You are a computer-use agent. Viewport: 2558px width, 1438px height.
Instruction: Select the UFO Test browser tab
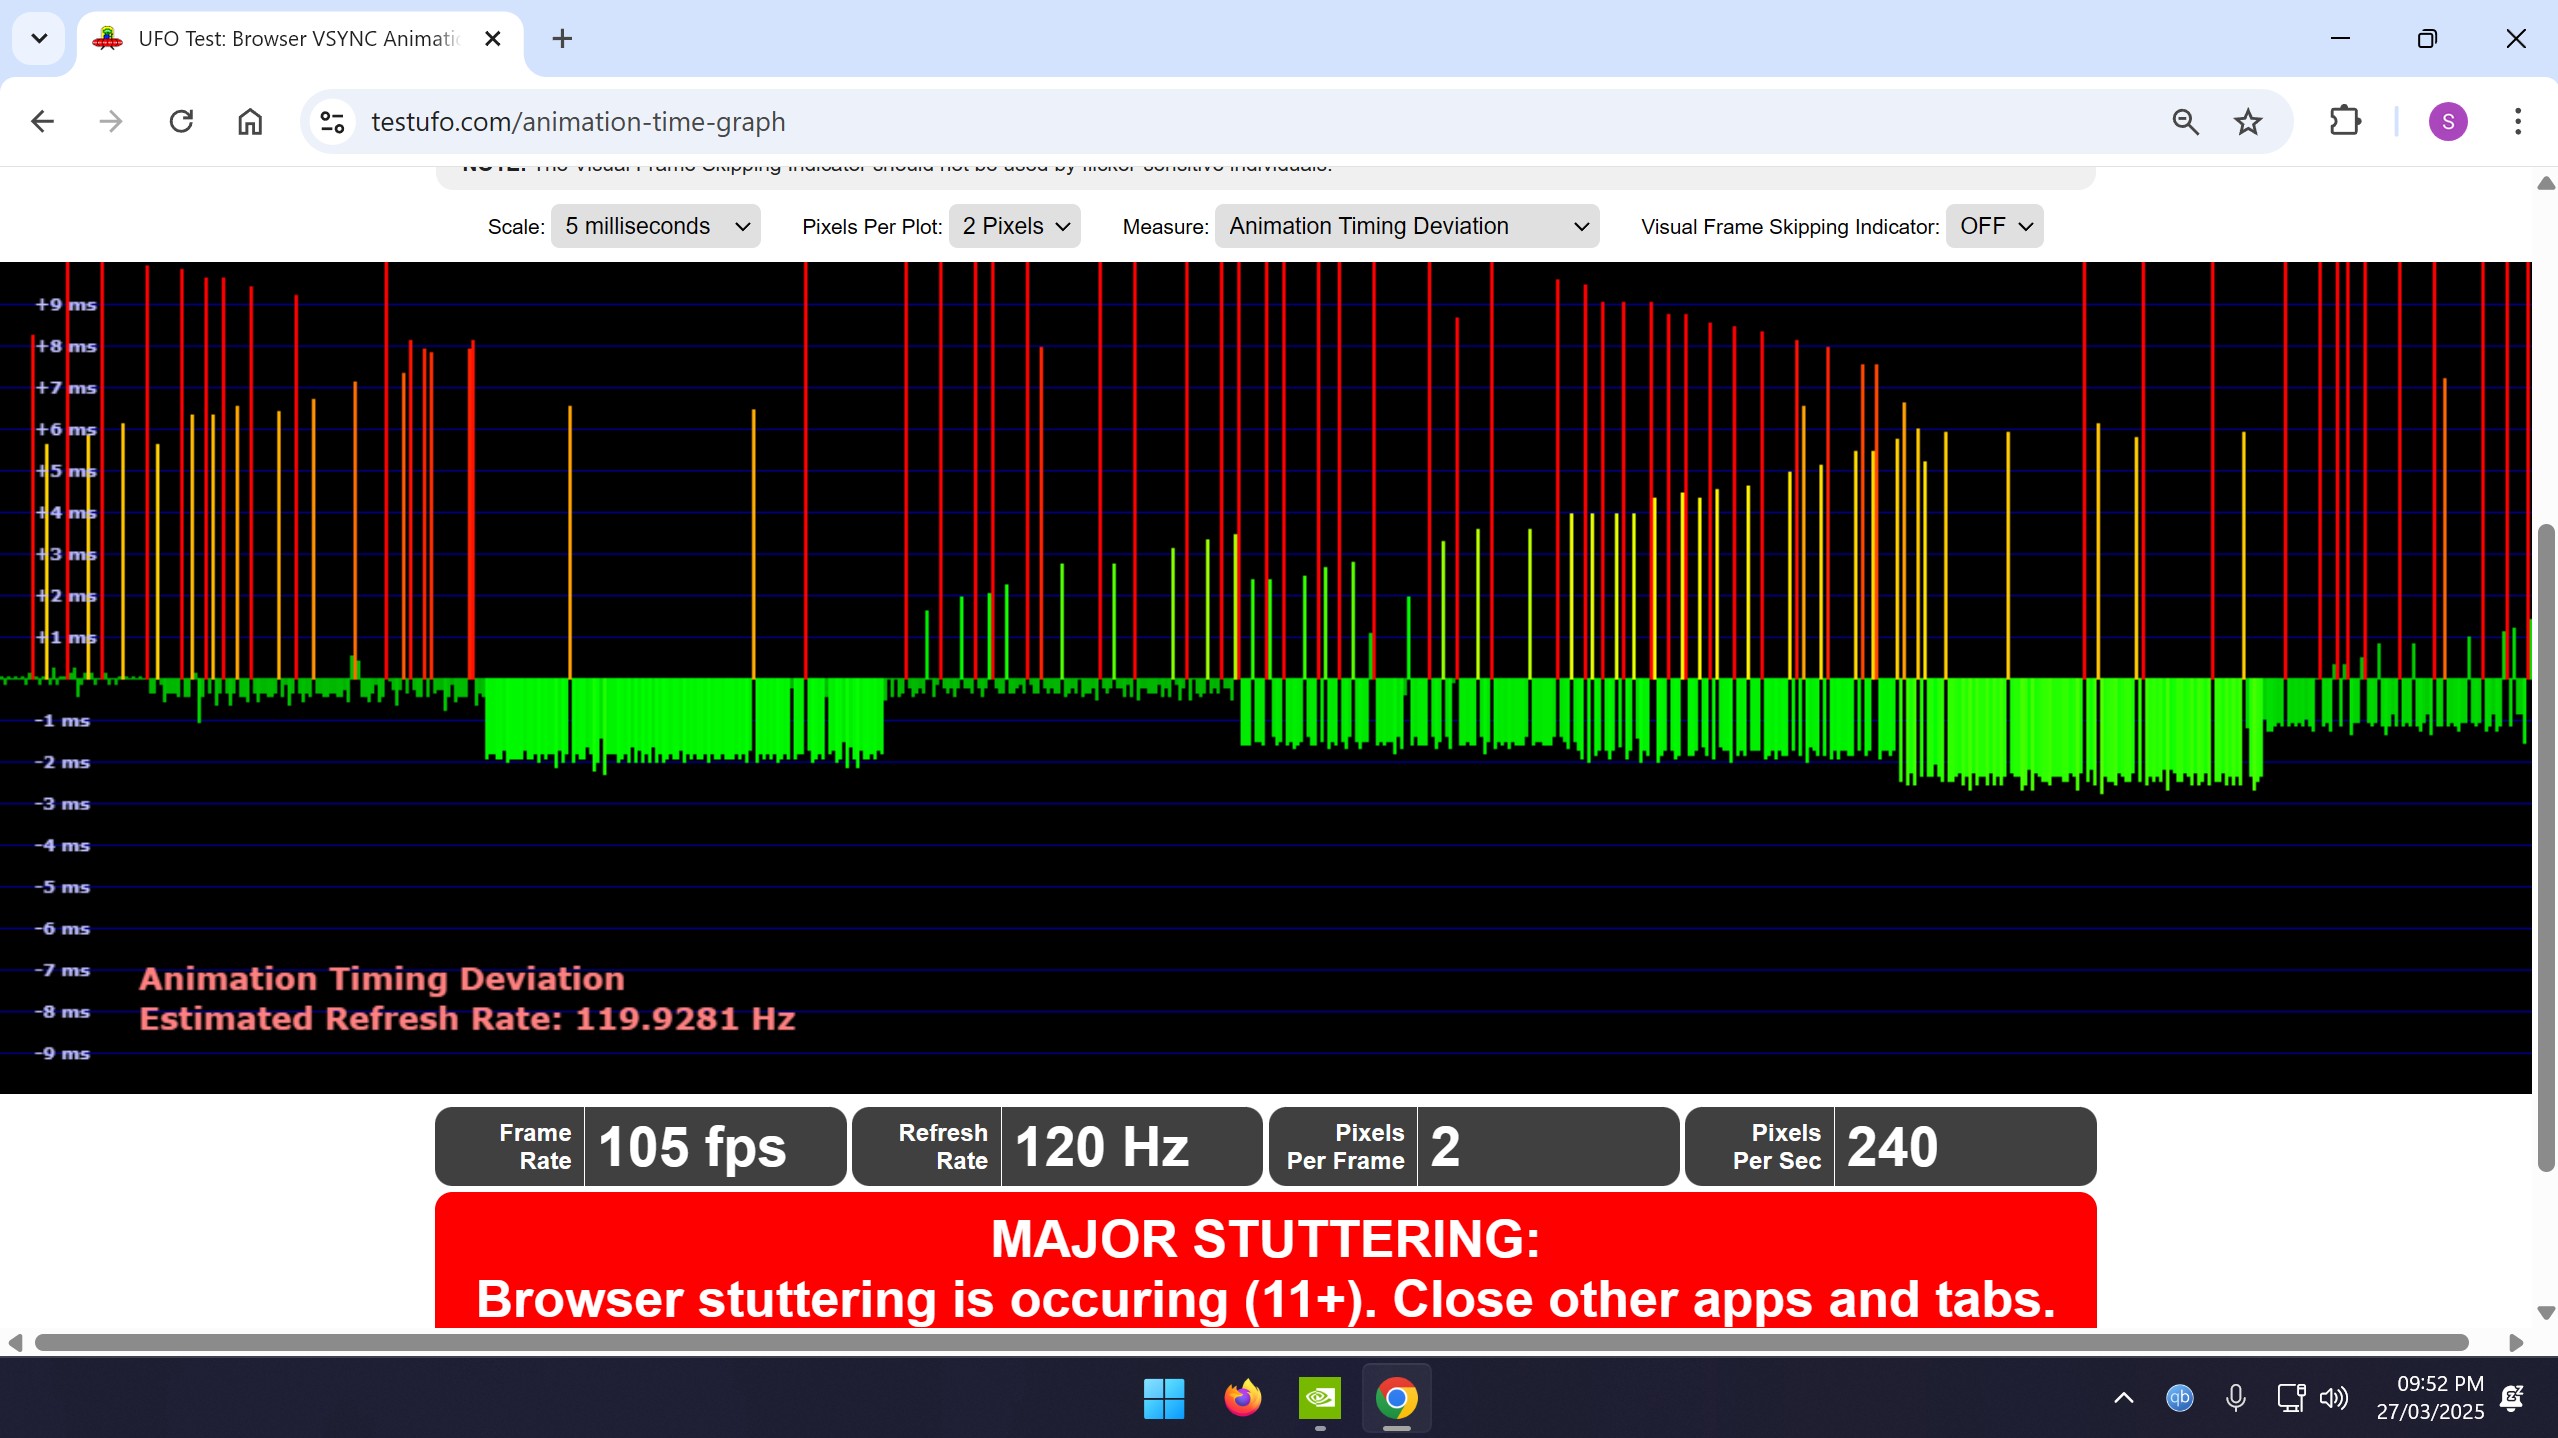(300, 40)
